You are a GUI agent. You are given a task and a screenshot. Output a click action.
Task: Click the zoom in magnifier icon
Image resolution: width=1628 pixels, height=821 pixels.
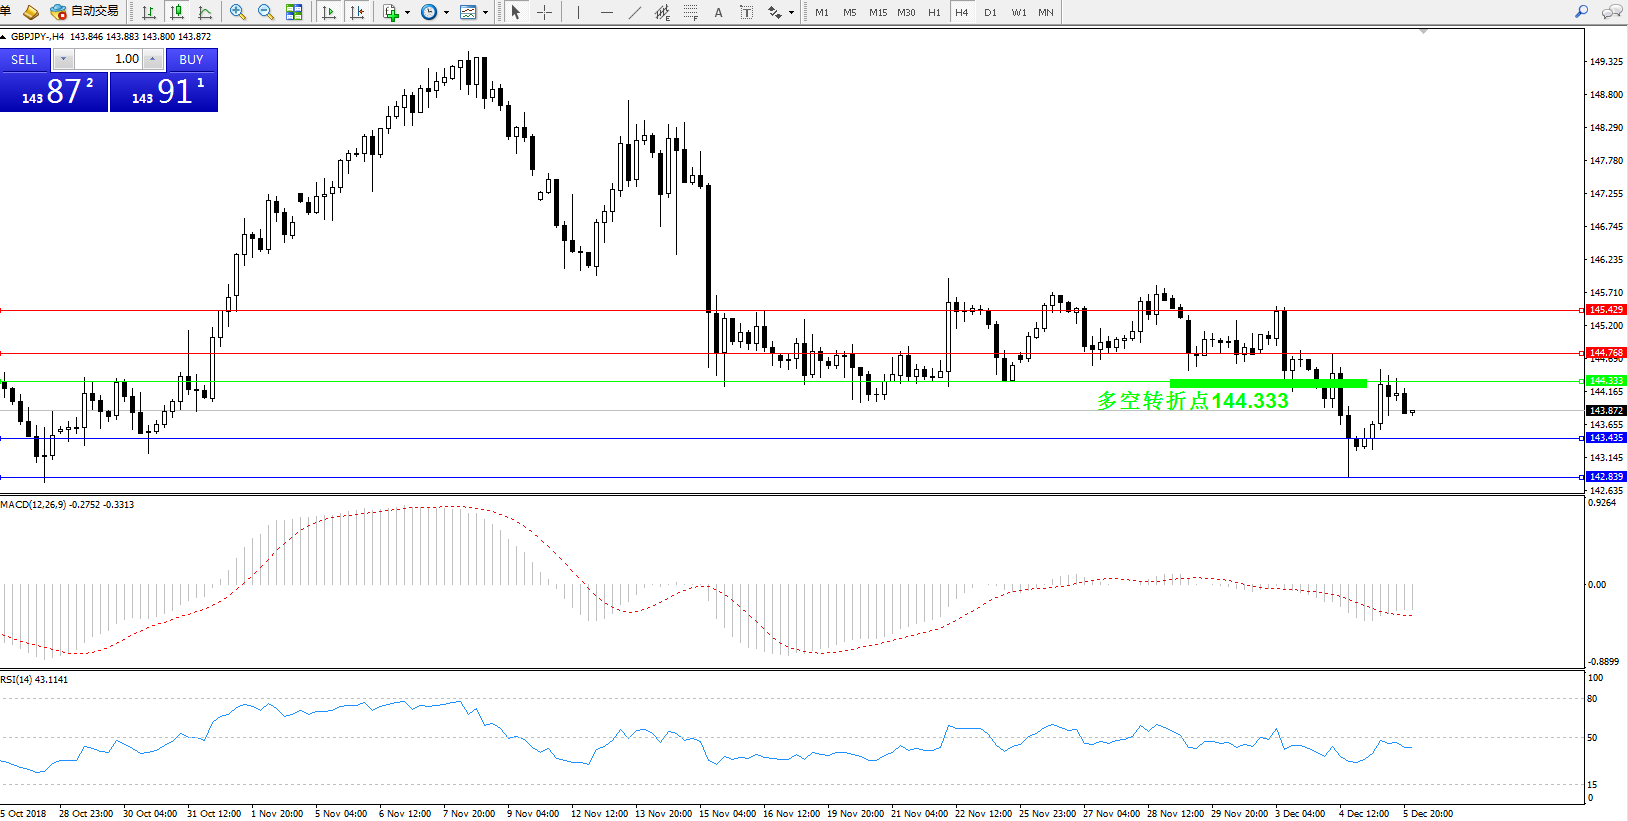coord(238,12)
